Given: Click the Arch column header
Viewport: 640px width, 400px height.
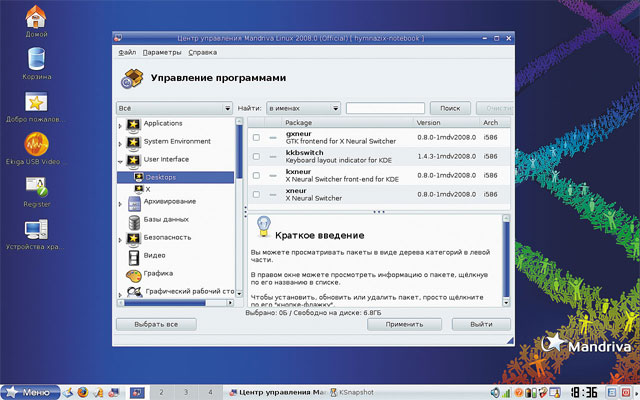Looking at the screenshot, I should (x=494, y=122).
